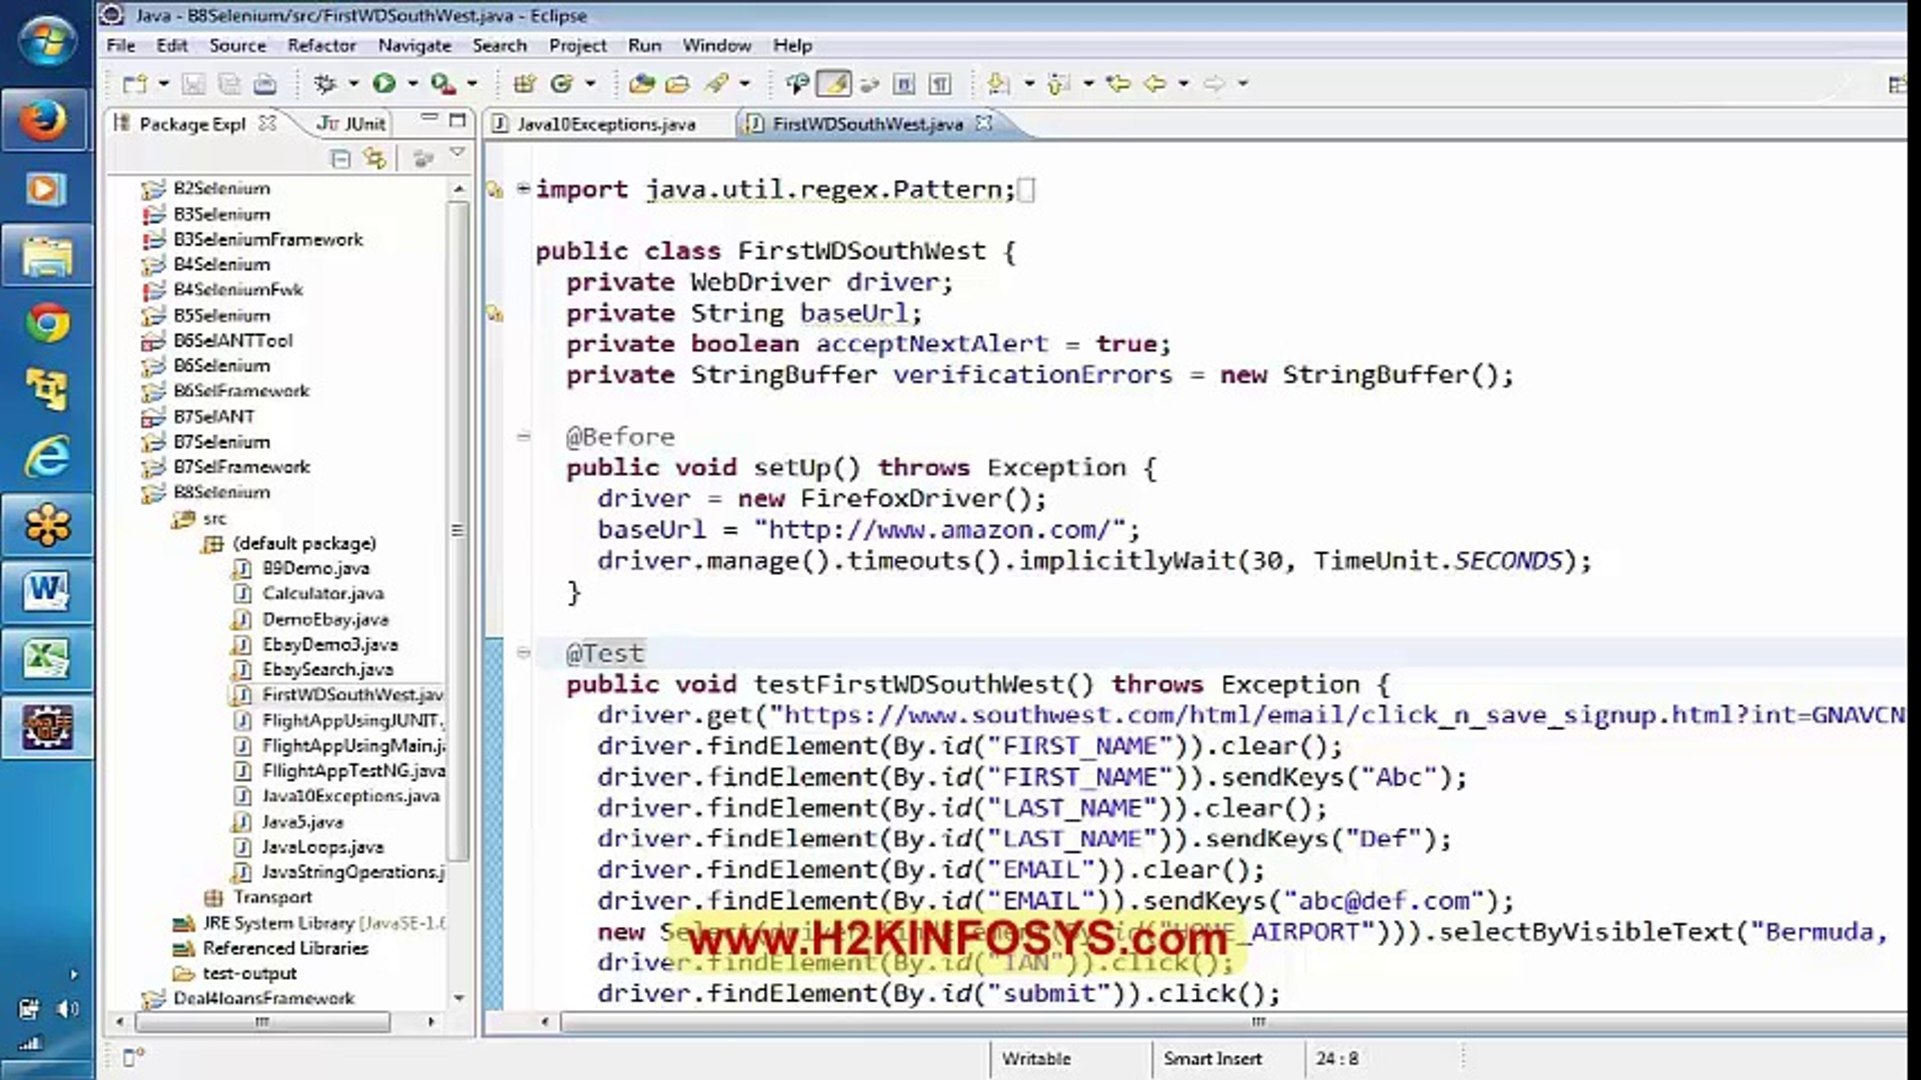This screenshot has width=1921, height=1080.
Task: Switch to Java10Exceptions.java editor tab
Action: [606, 124]
